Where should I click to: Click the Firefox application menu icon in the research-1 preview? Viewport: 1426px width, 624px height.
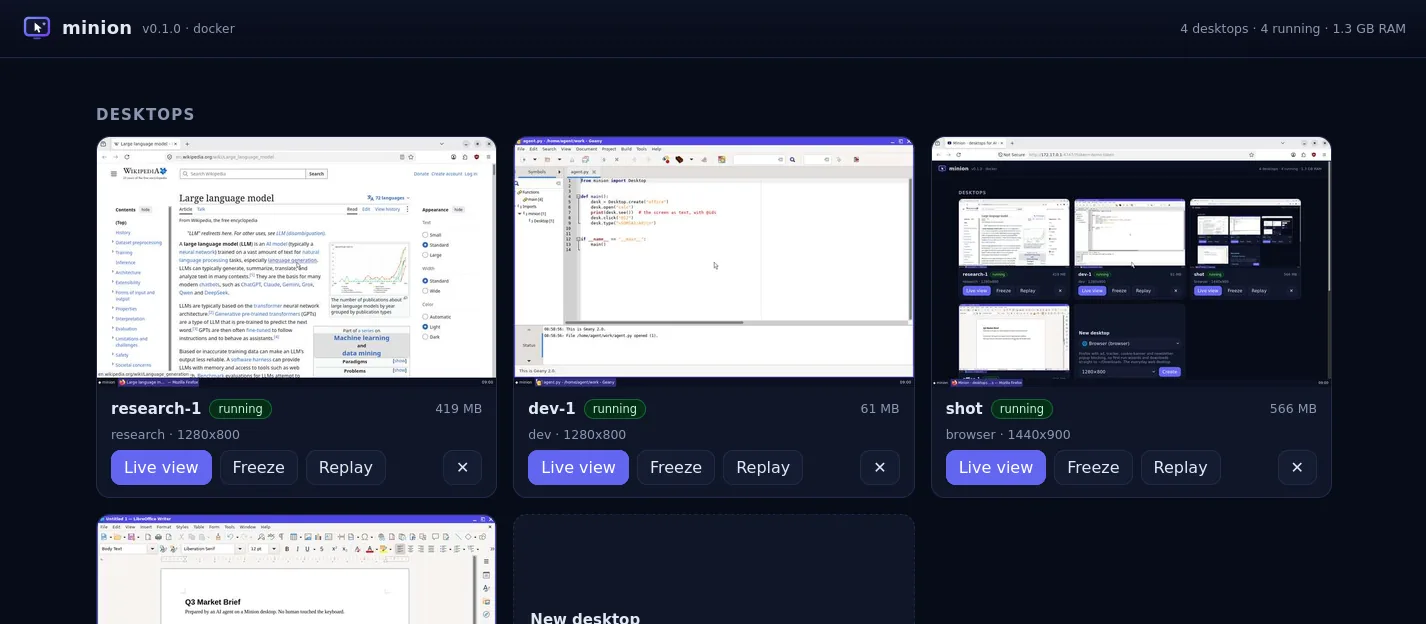point(488,157)
